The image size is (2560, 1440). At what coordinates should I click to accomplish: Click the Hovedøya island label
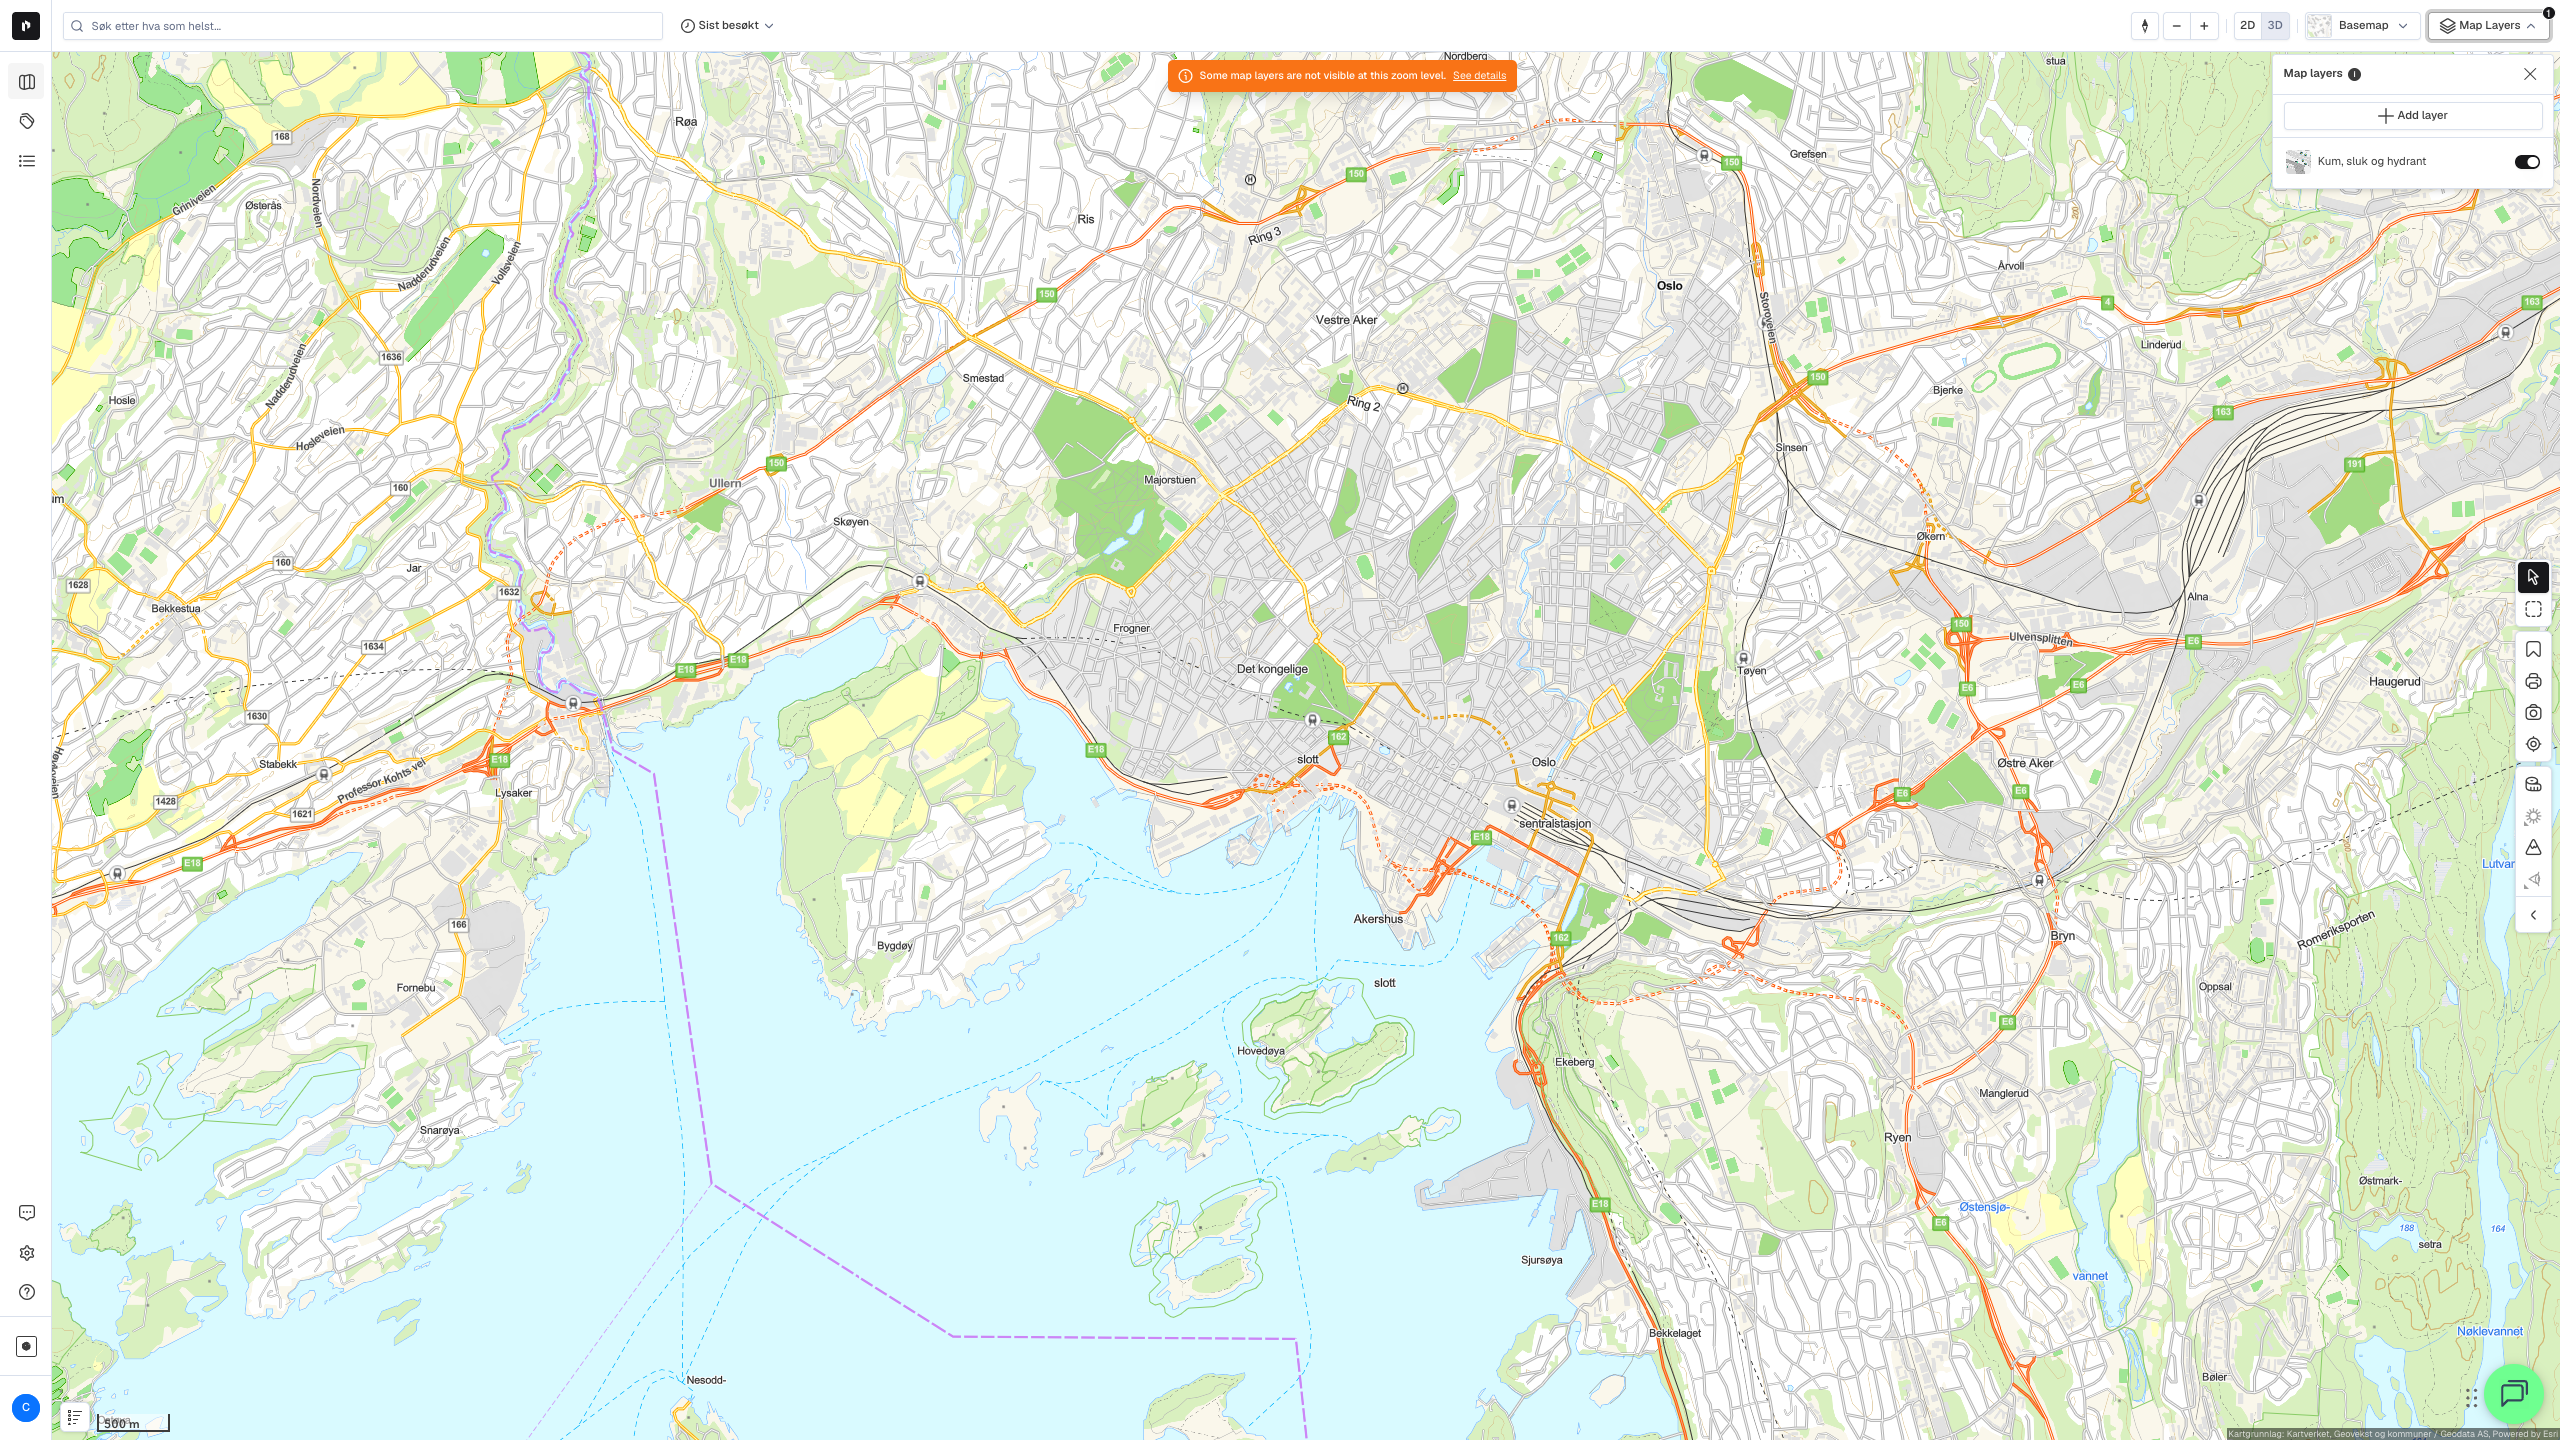(1261, 1051)
